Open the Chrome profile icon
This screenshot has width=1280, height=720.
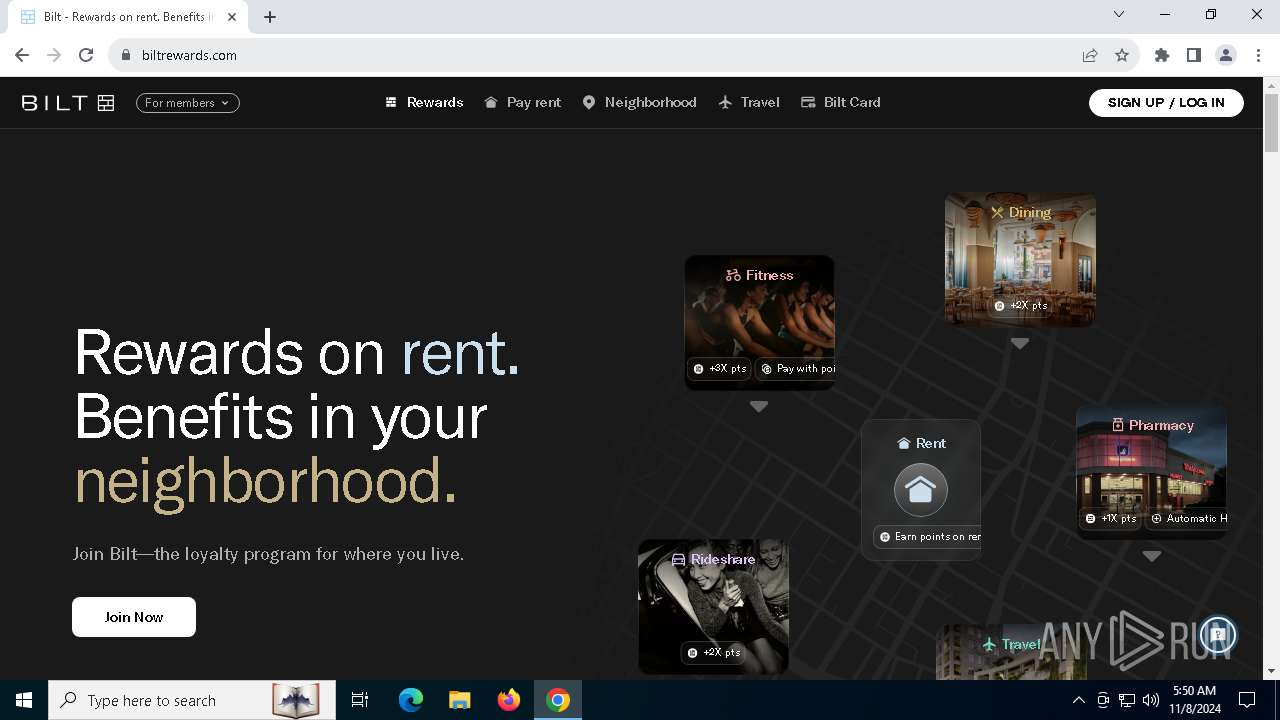tap(1226, 55)
